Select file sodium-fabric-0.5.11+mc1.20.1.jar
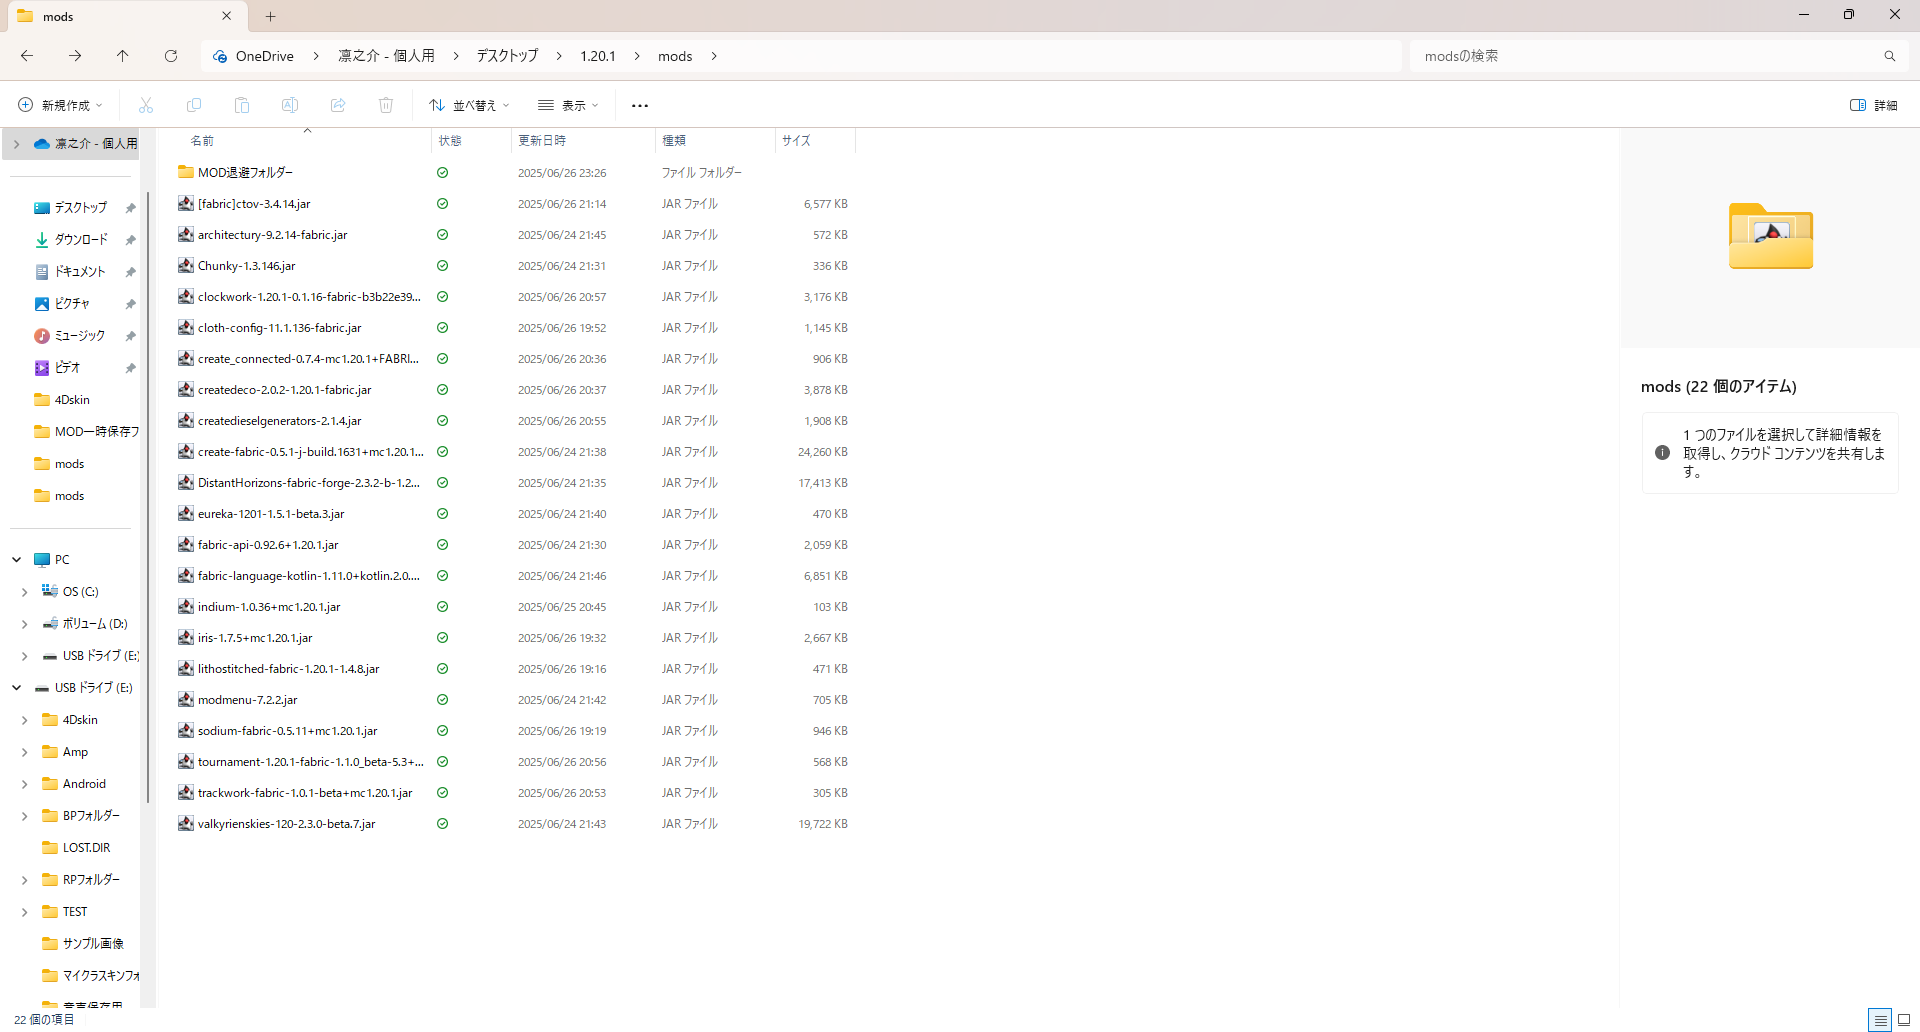The width and height of the screenshot is (1920, 1032). click(288, 731)
